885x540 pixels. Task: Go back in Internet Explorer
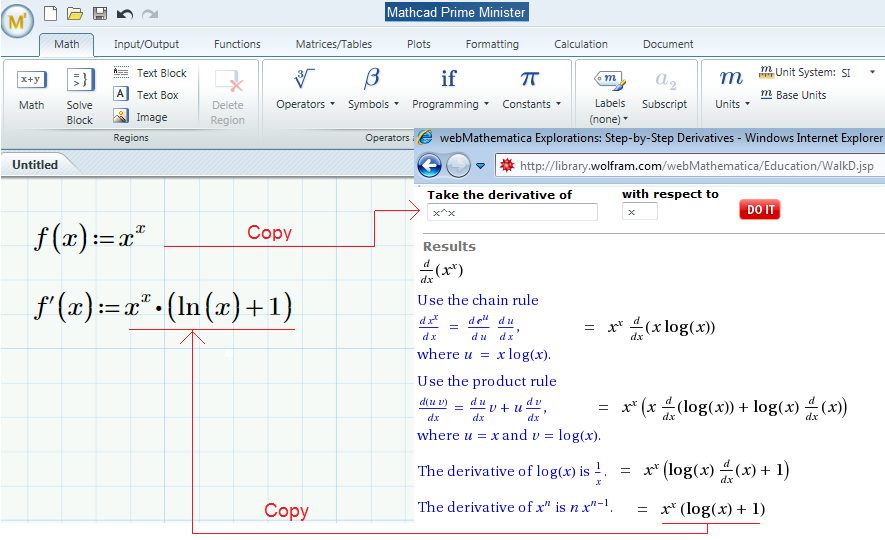(429, 166)
